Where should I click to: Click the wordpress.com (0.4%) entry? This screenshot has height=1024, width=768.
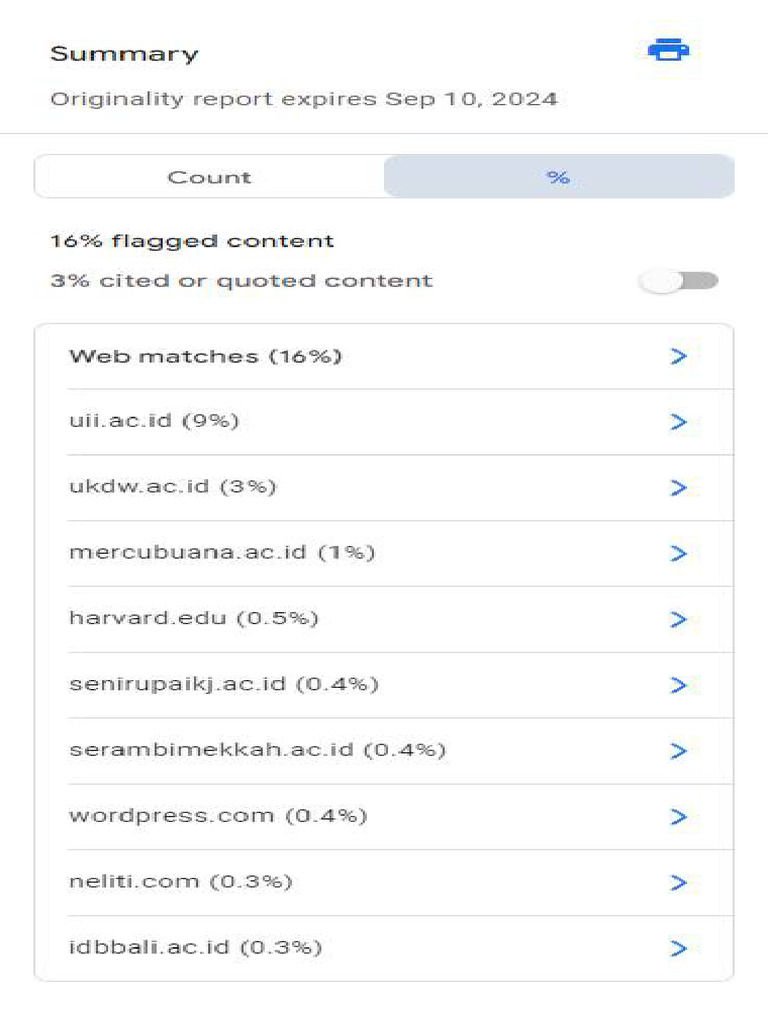[x=218, y=816]
